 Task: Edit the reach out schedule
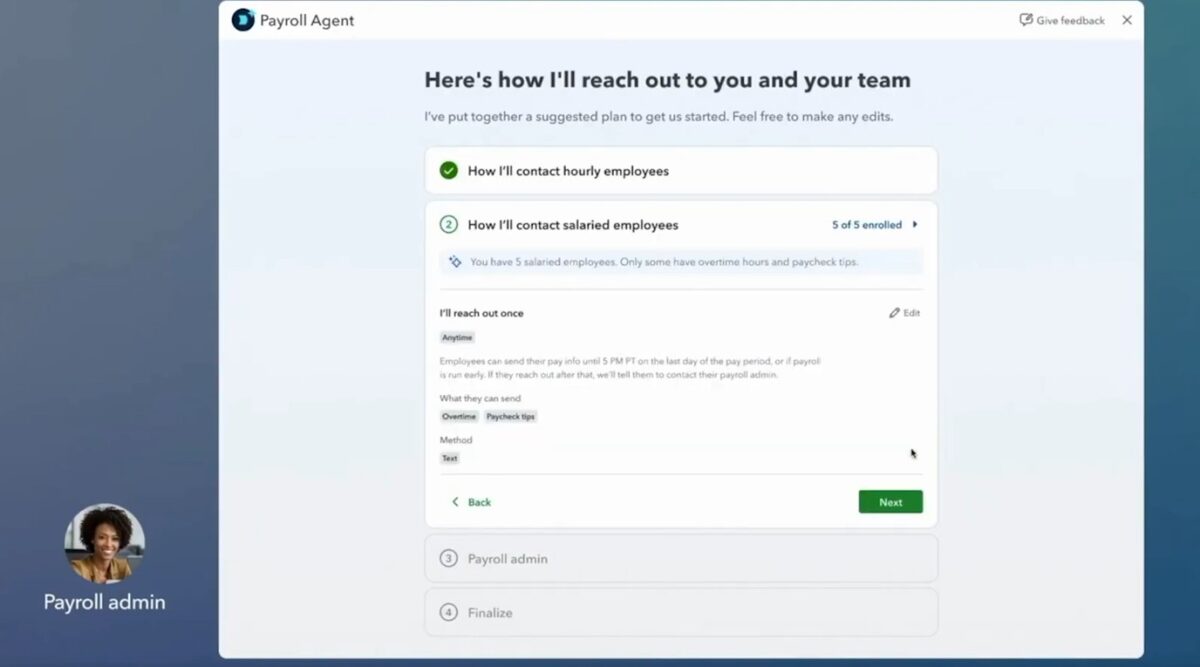point(905,313)
